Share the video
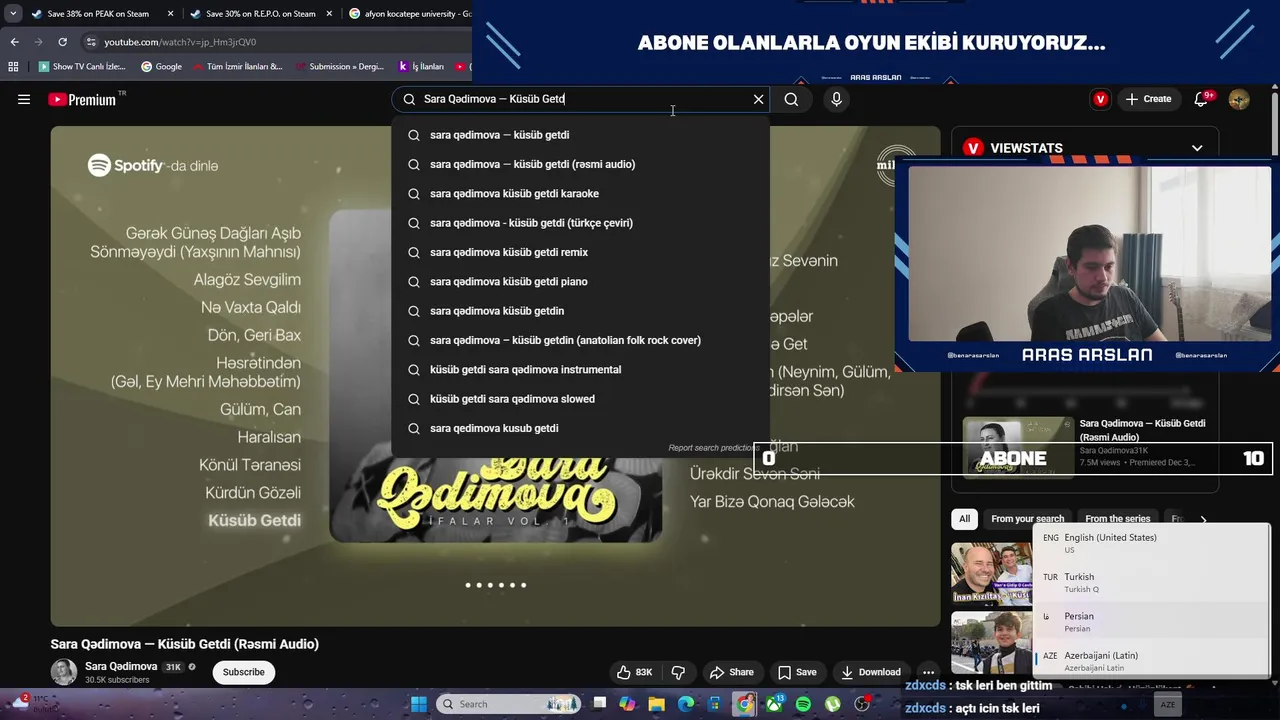 tap(731, 672)
